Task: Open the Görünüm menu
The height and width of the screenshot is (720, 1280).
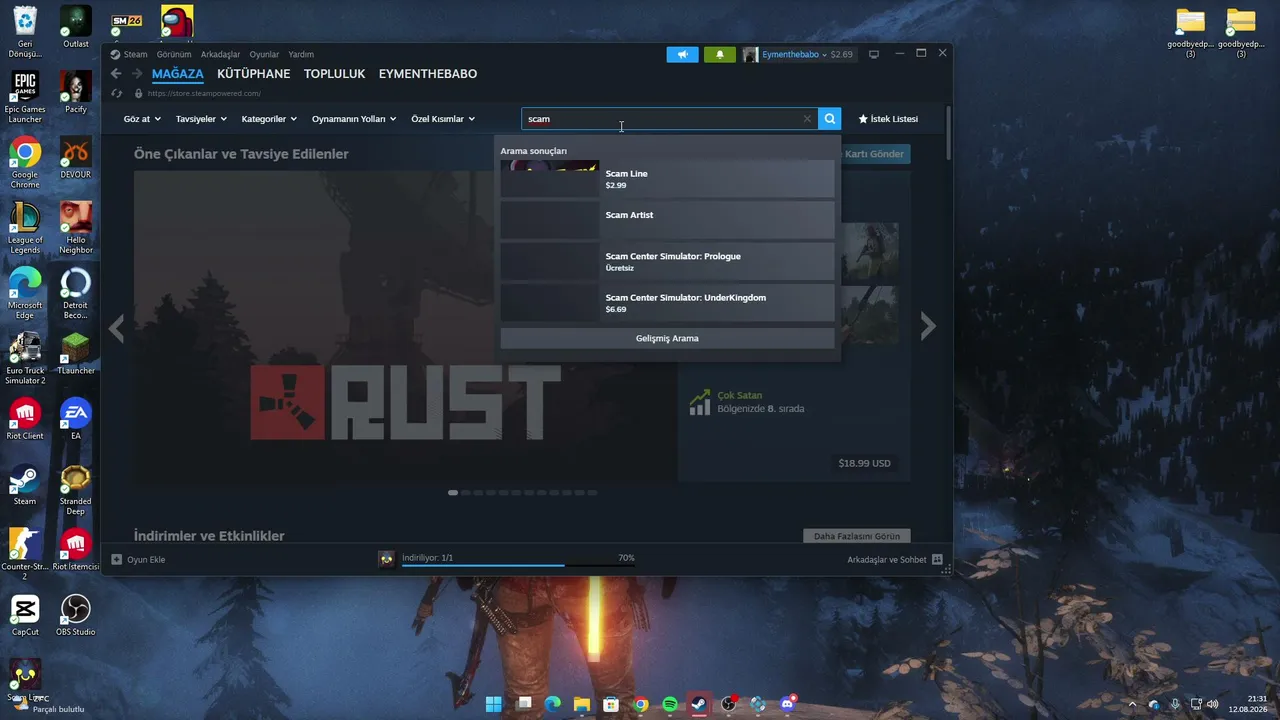Action: point(174,55)
